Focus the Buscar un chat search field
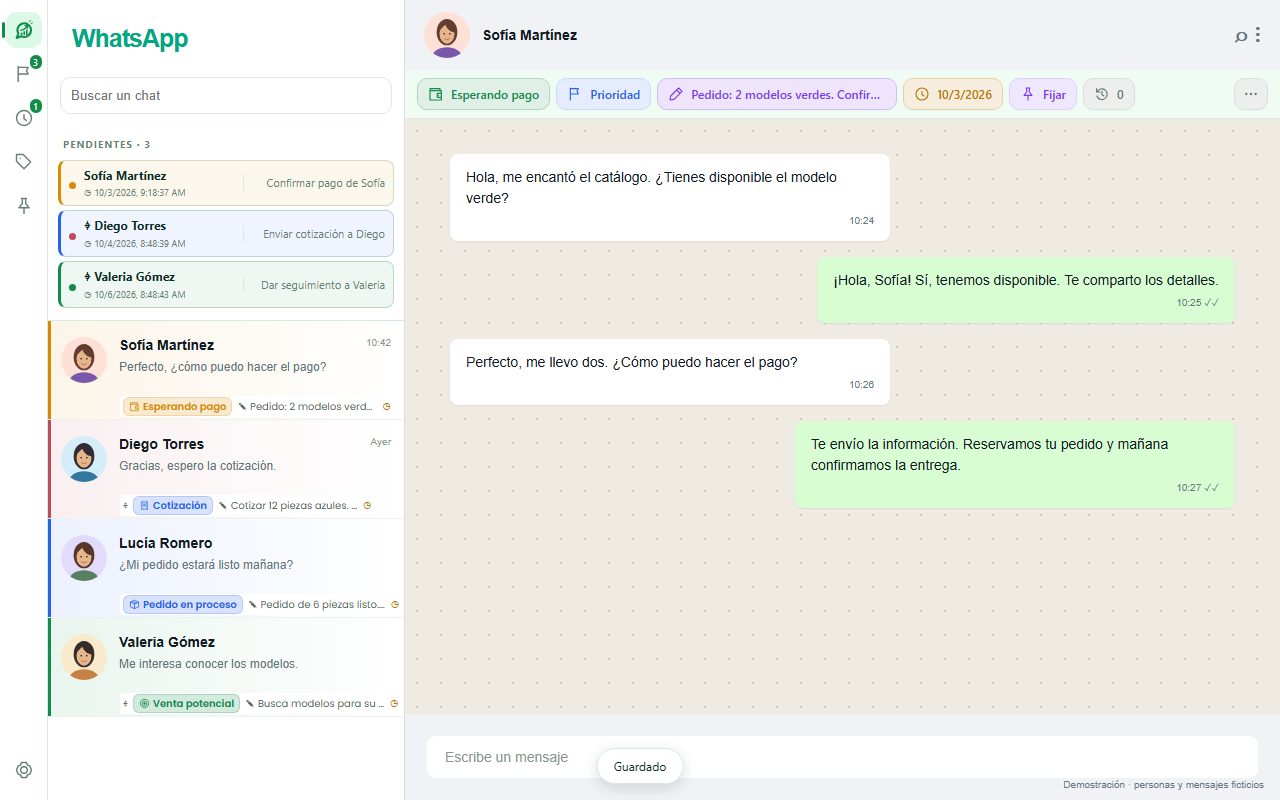The height and width of the screenshot is (800, 1280). pos(226,96)
